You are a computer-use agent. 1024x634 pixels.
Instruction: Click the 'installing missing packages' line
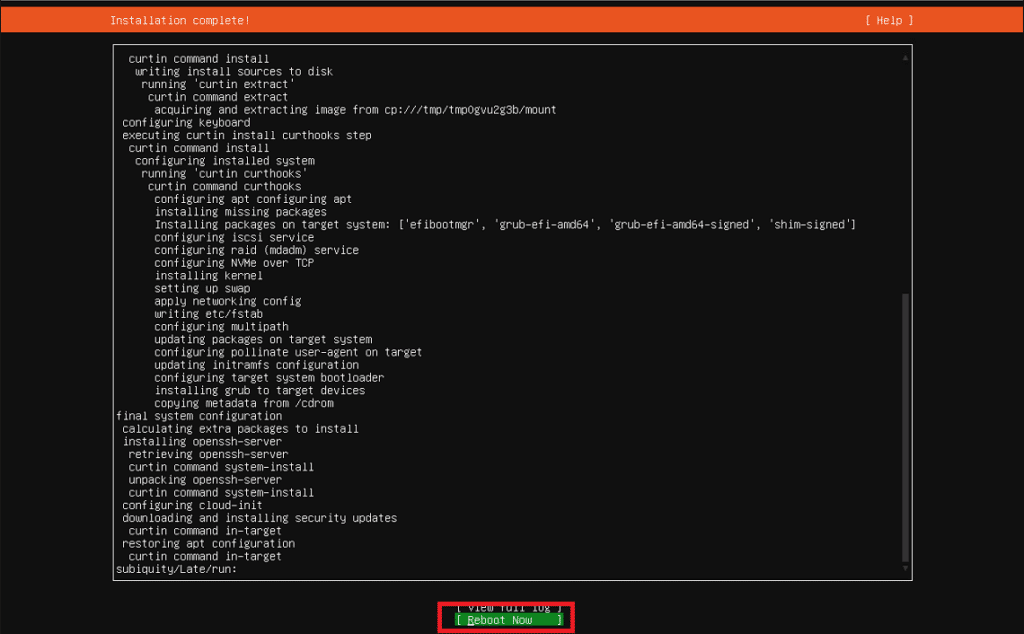coord(240,212)
